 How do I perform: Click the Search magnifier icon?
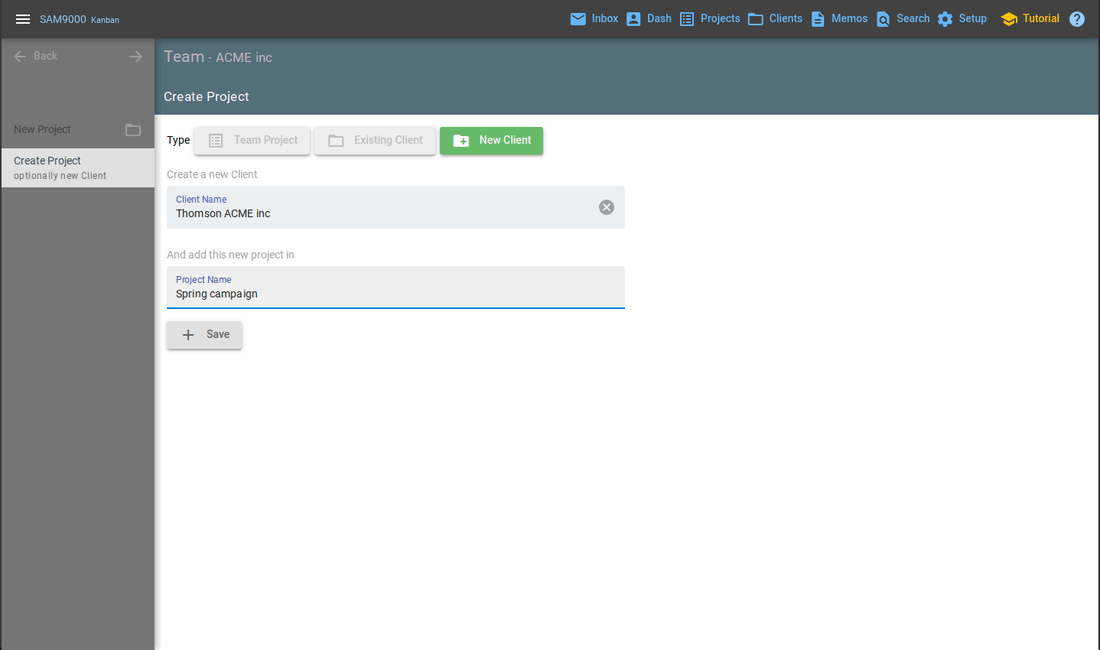click(x=883, y=19)
